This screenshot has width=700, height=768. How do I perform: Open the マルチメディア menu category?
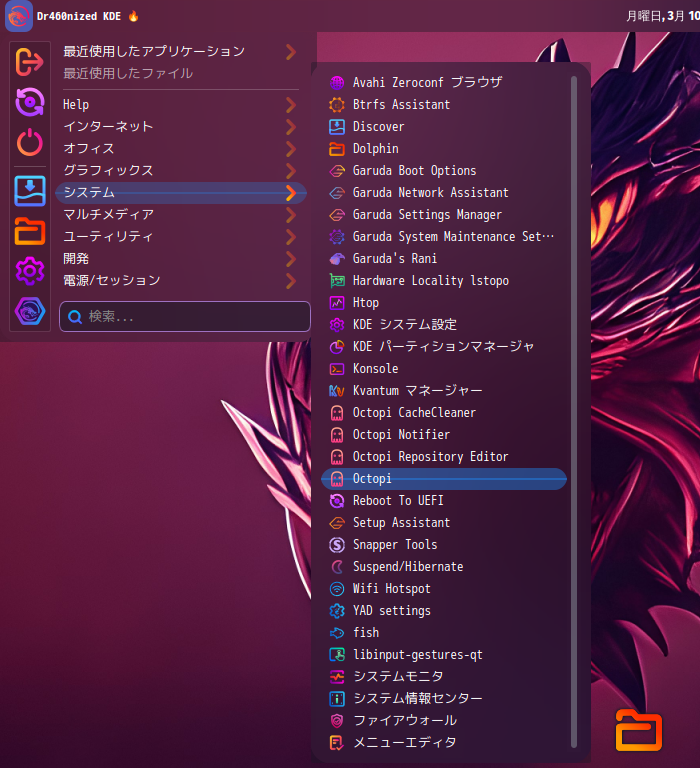(x=181, y=215)
